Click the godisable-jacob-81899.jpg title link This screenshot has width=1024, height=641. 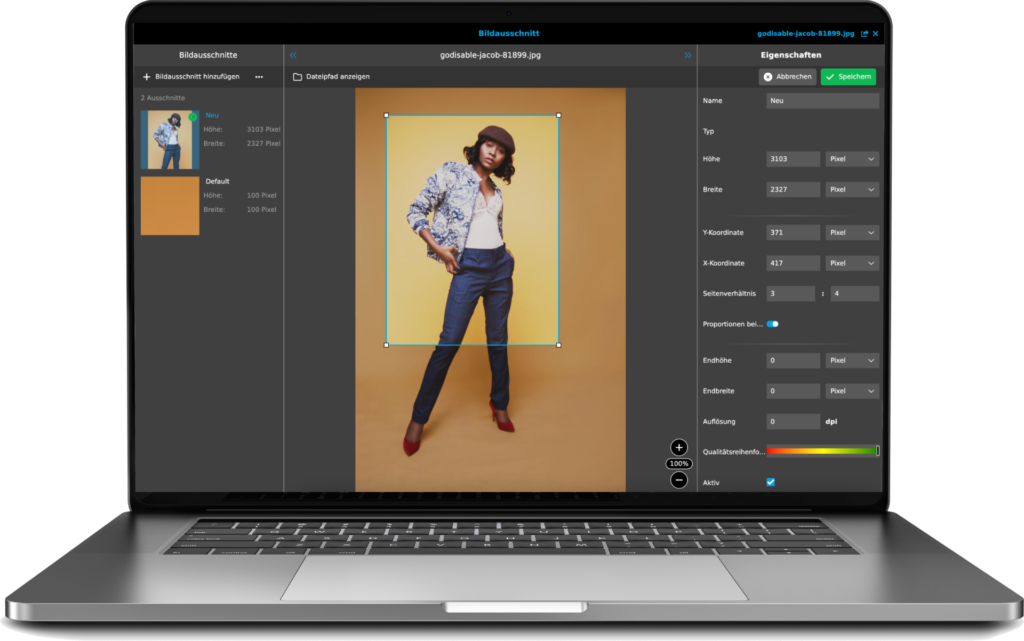point(805,33)
